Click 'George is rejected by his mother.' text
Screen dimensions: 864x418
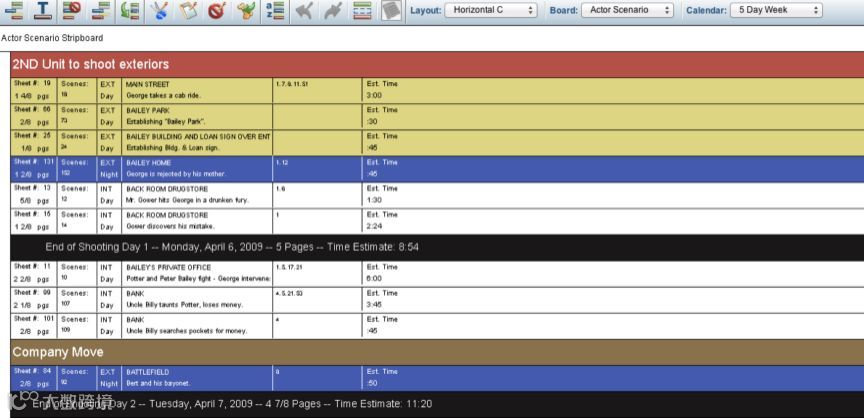176,174
